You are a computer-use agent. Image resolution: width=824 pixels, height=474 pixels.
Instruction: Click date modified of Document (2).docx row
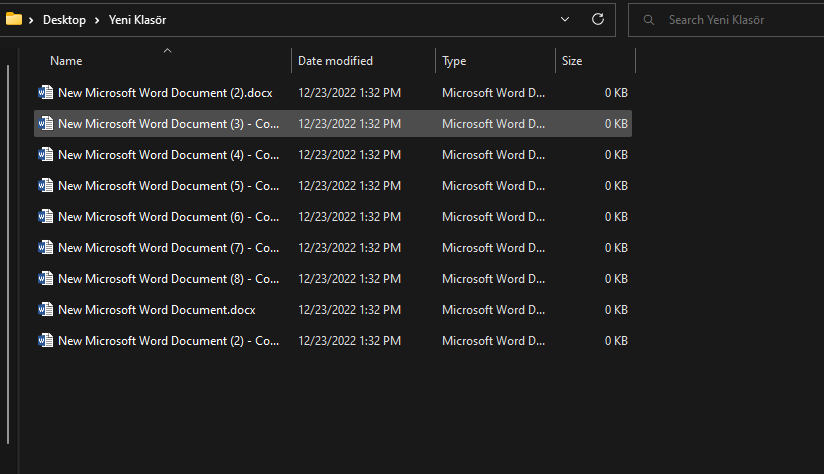click(x=349, y=92)
